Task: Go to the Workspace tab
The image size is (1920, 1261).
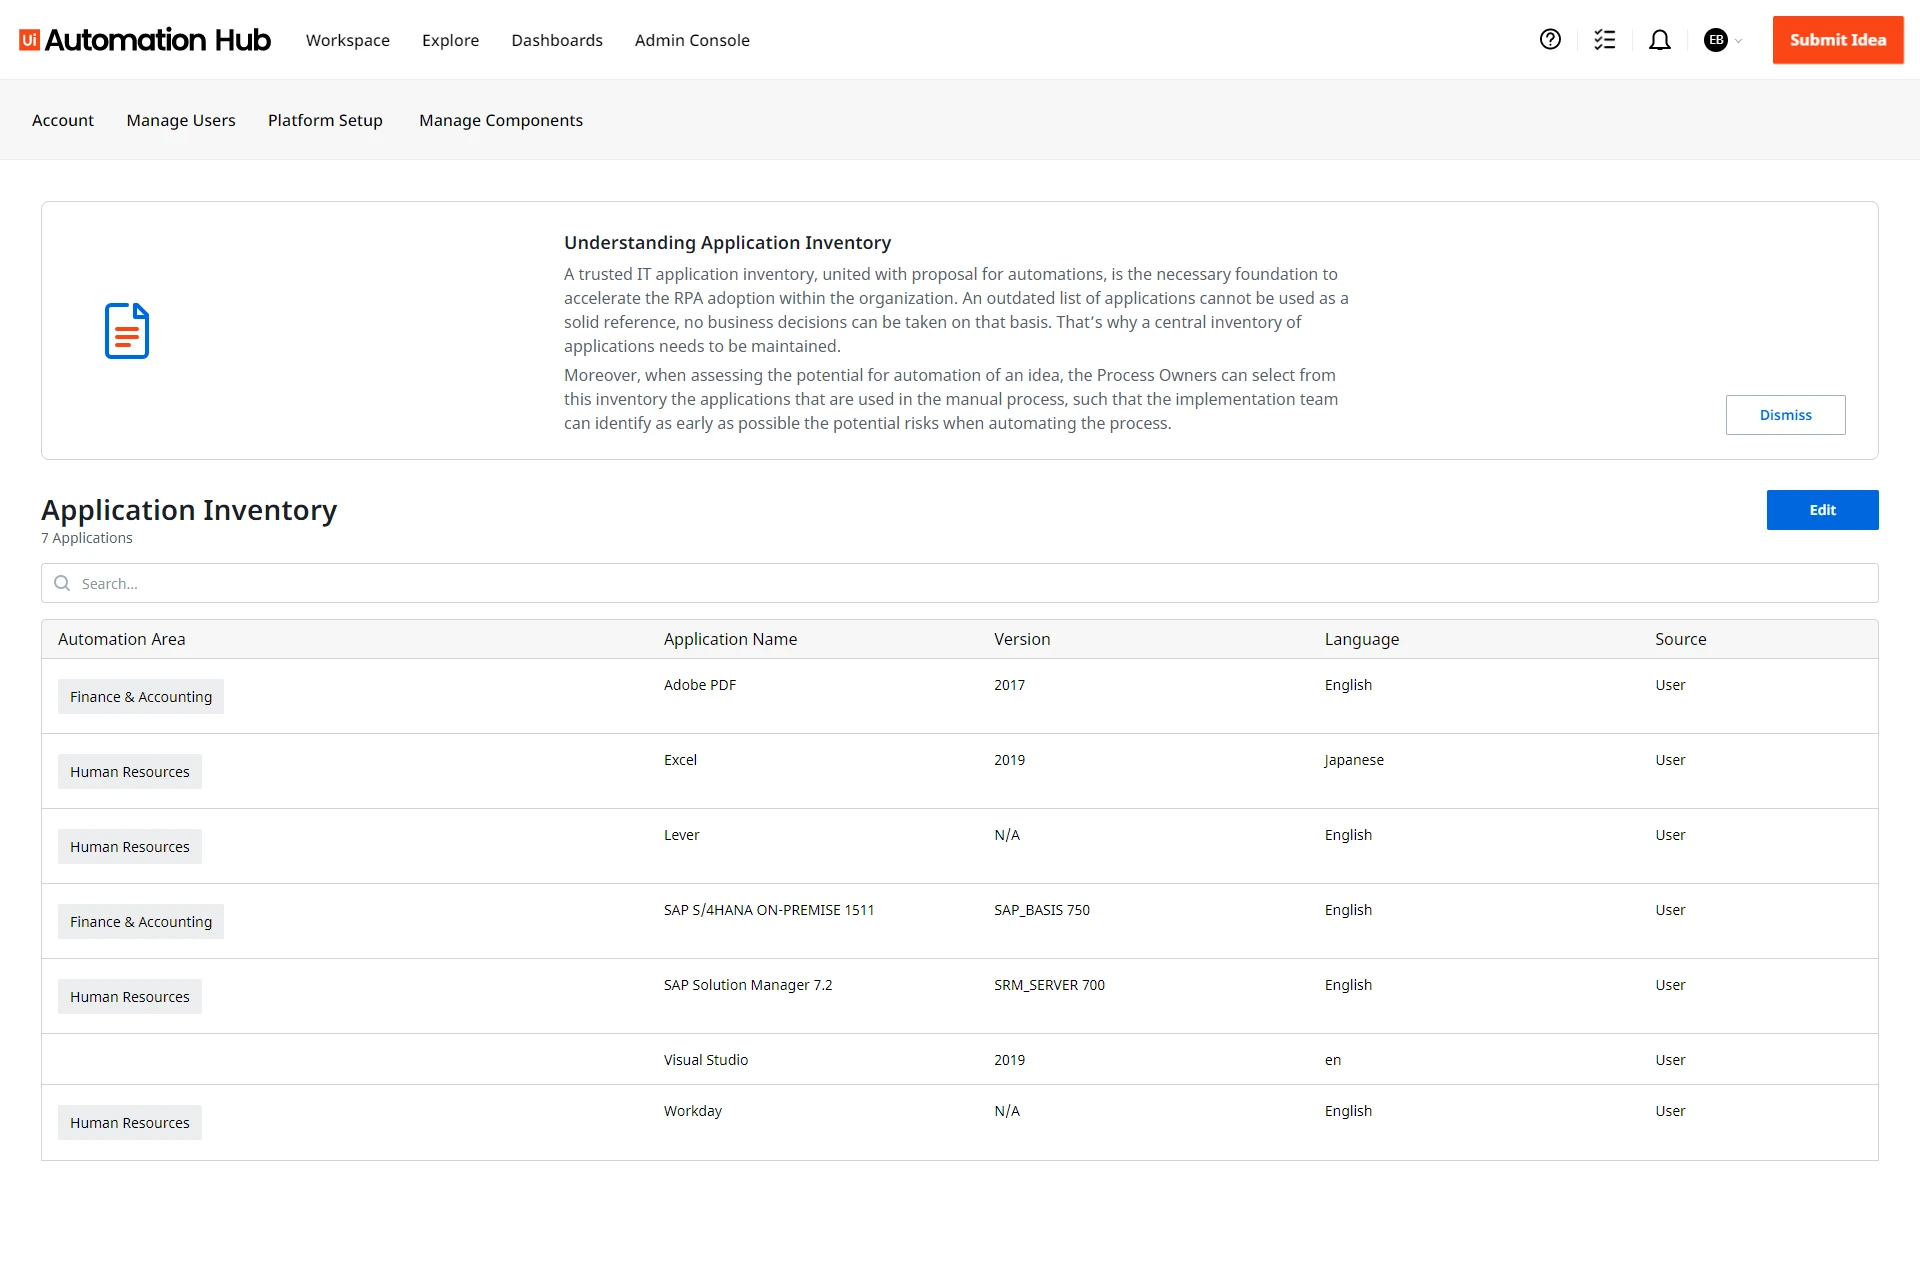Action: (x=348, y=40)
